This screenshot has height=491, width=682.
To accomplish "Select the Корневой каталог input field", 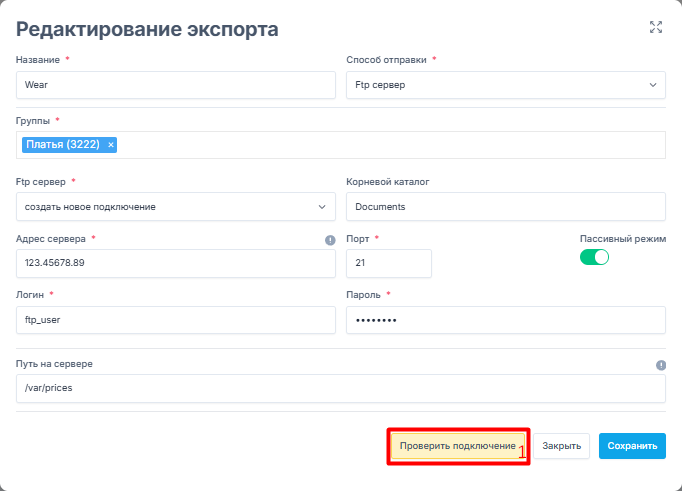I will (505, 207).
